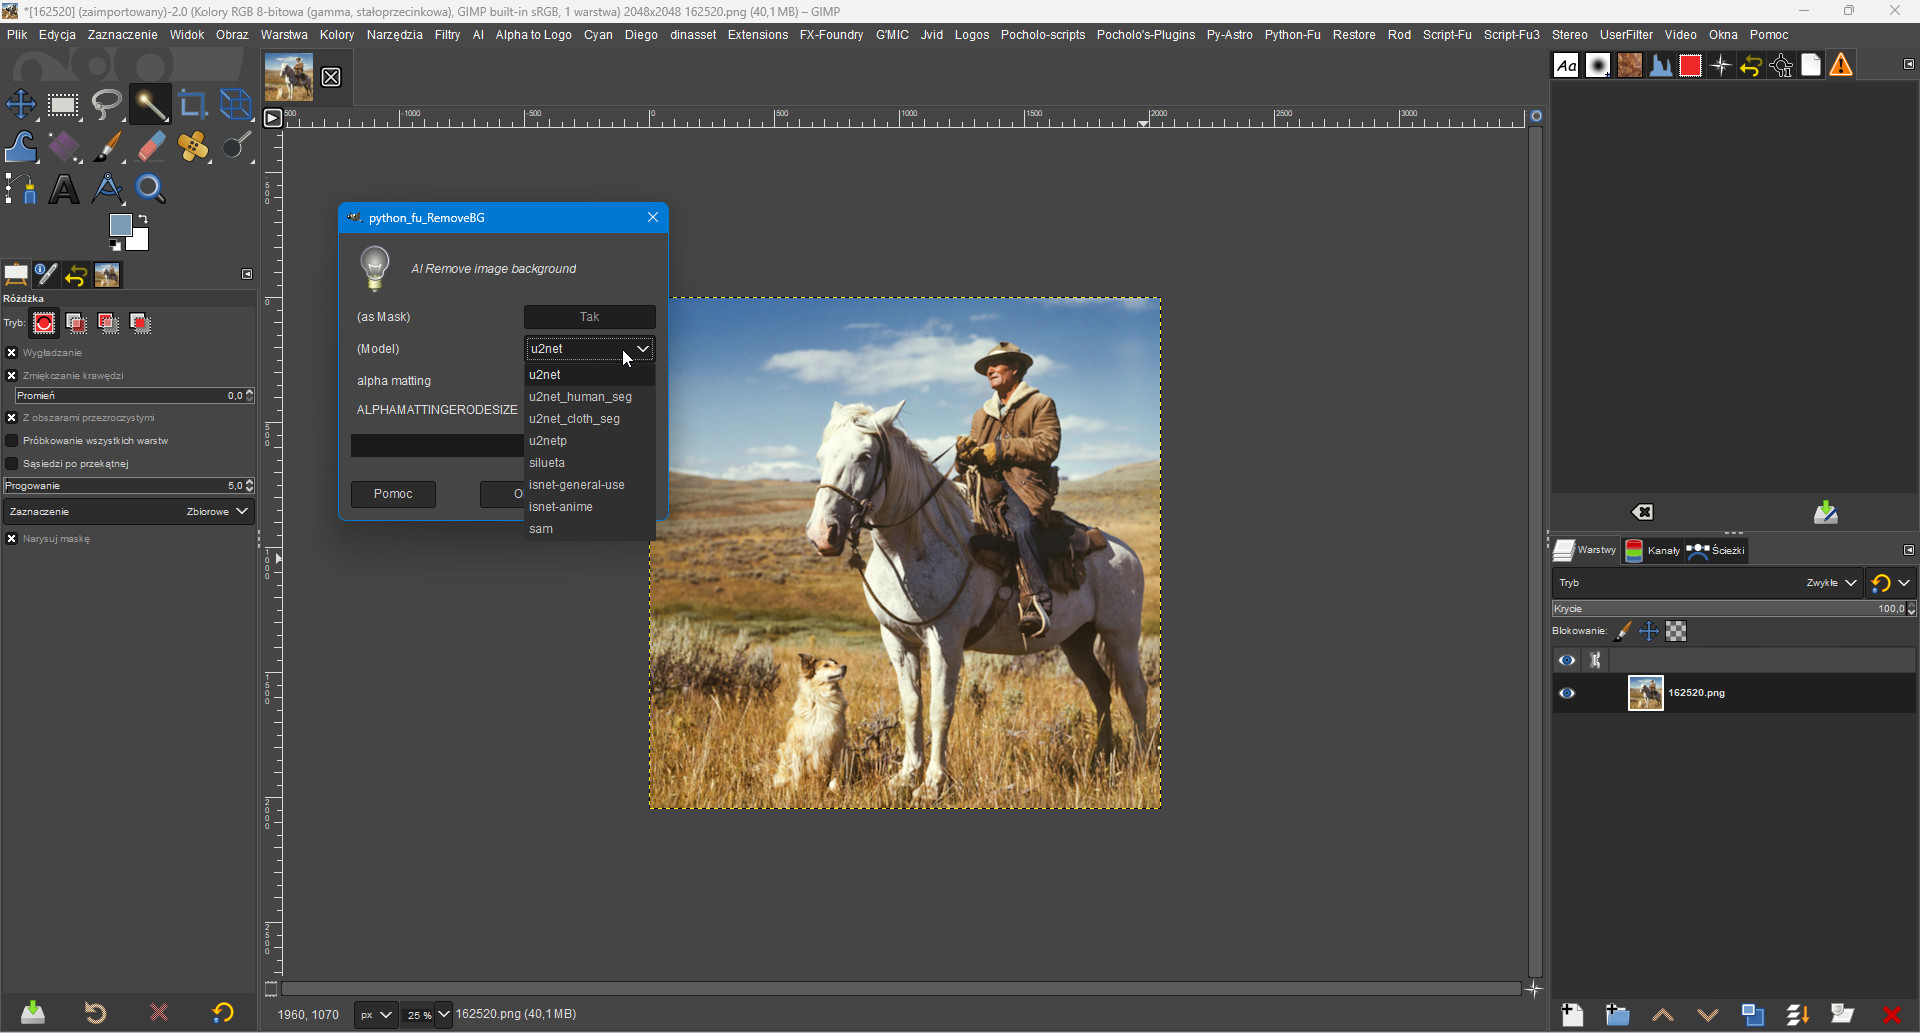The width and height of the screenshot is (1920, 1033).
Task: Click the red delete layer icon
Action: (1891, 1015)
